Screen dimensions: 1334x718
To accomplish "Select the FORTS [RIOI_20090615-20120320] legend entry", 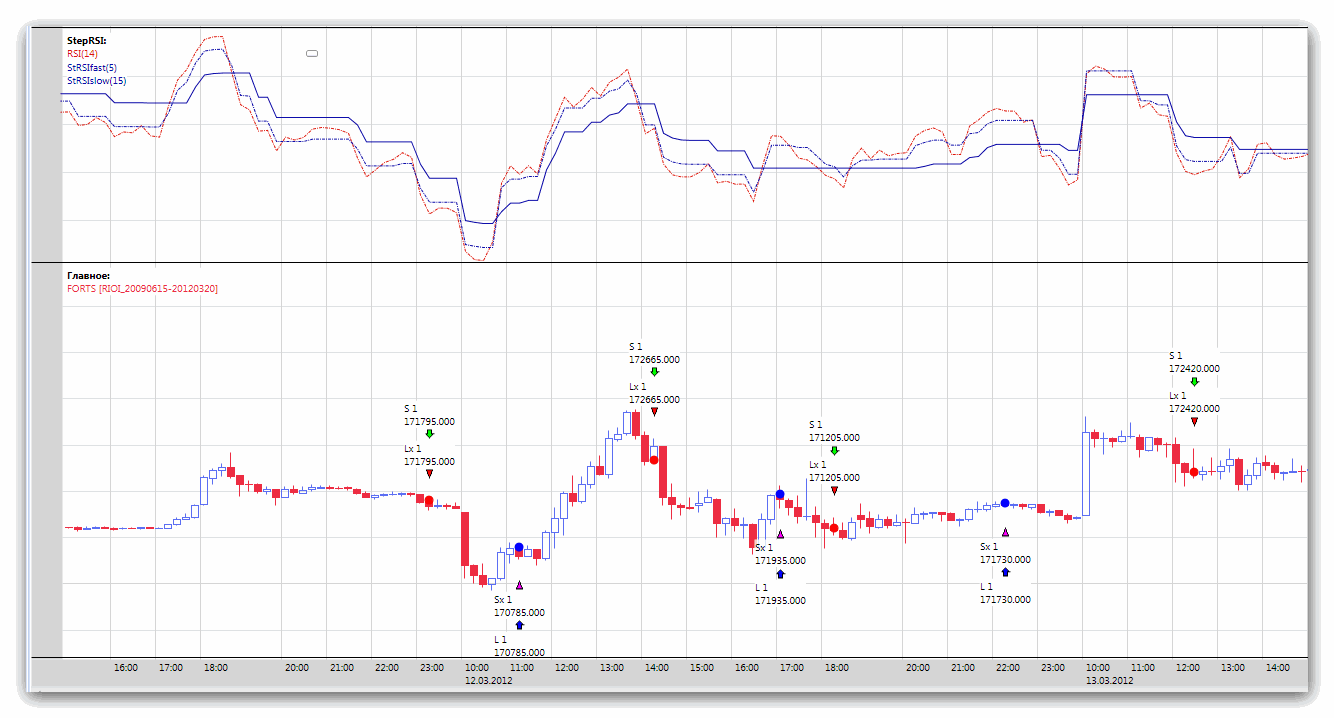I will pos(142,288).
